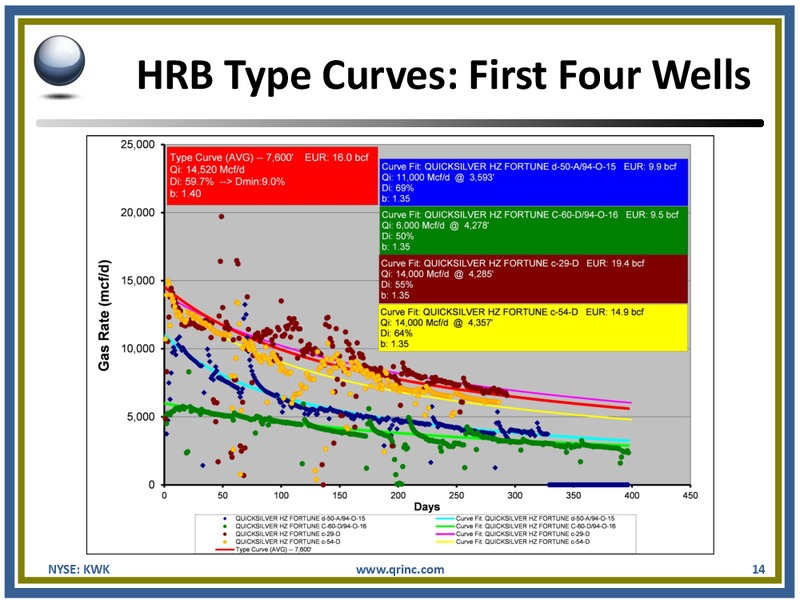Click the cyan line swatch for Curve Fit d-50-A/94-O-15

pos(445,518)
